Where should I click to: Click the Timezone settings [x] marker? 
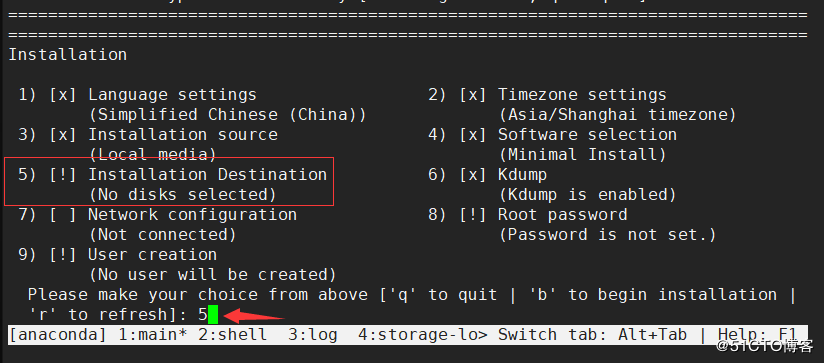(x=473, y=95)
